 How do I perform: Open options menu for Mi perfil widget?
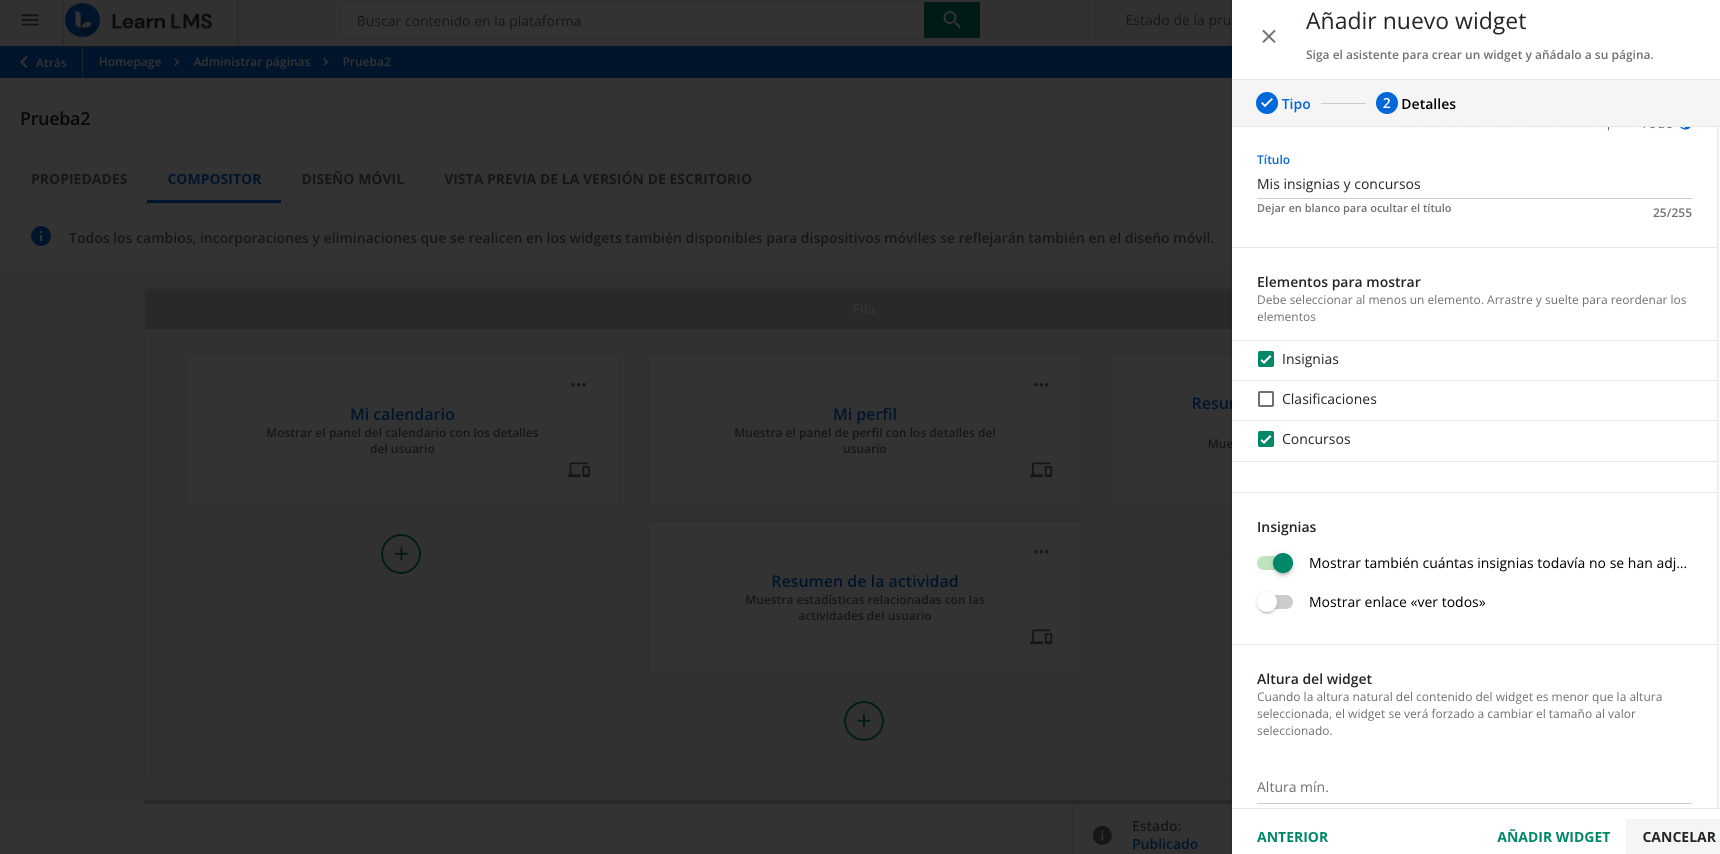(1041, 385)
